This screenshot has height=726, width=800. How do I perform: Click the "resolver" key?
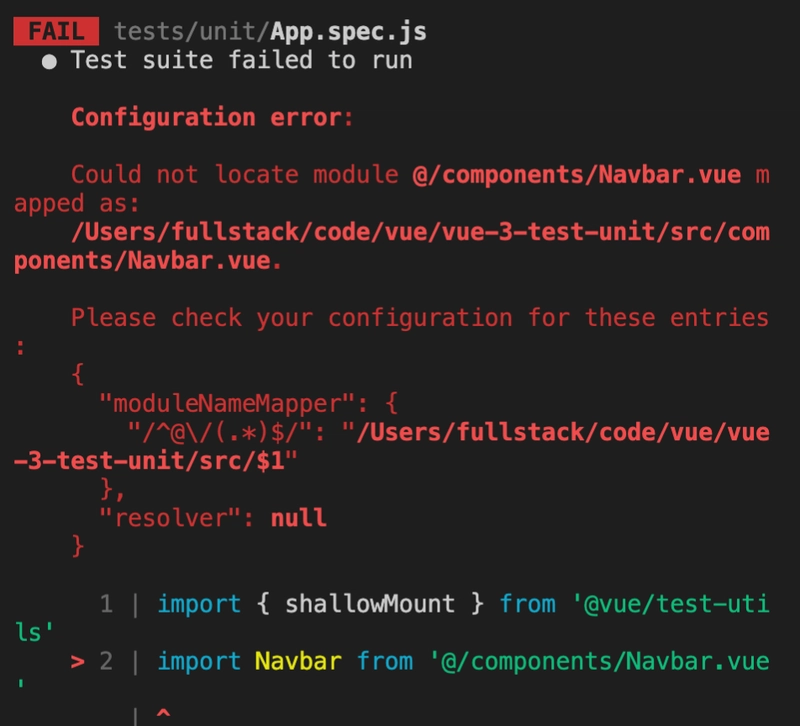point(170,518)
